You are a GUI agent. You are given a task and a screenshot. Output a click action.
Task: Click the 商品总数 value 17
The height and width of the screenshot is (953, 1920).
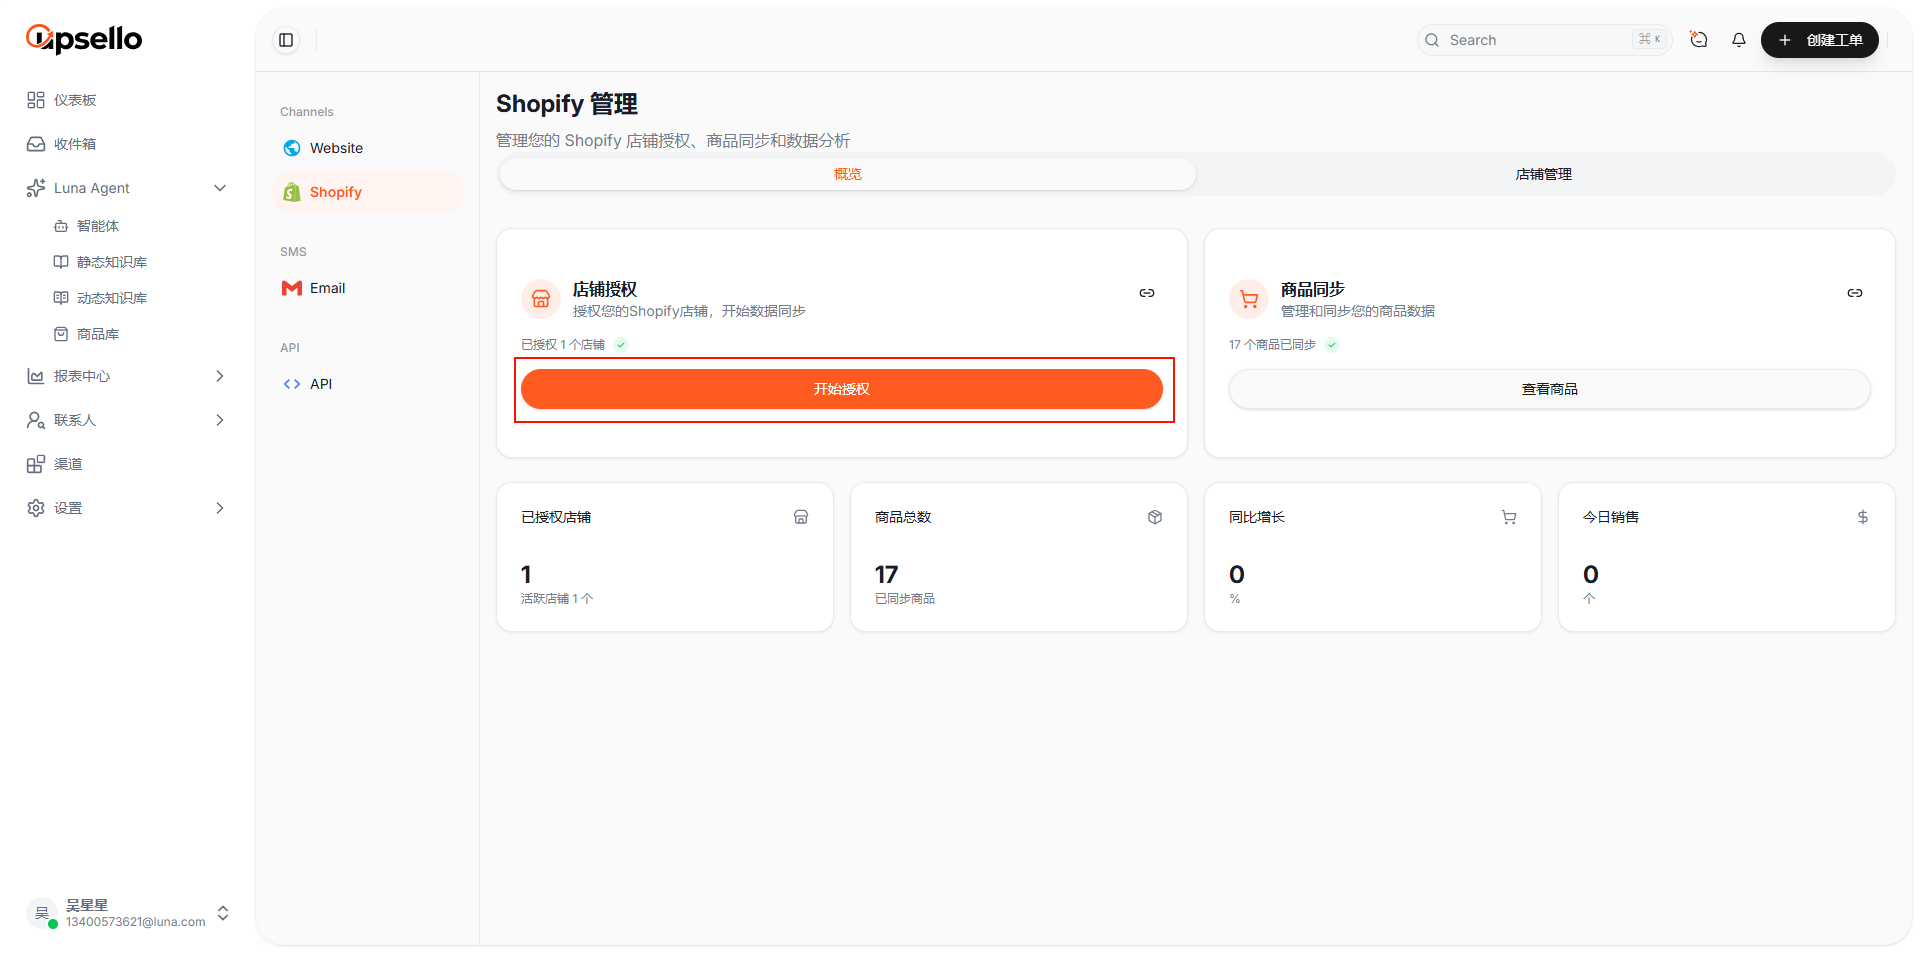(x=886, y=575)
